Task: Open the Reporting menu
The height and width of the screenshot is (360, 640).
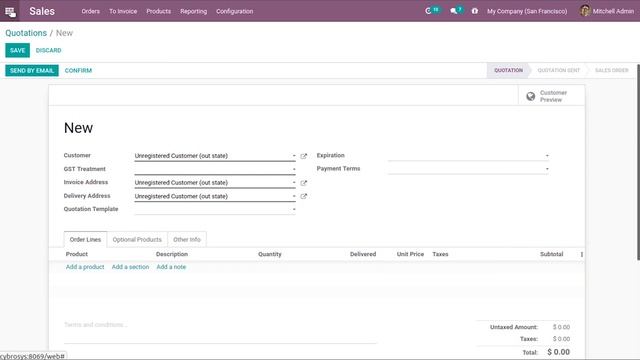Action: [193, 11]
